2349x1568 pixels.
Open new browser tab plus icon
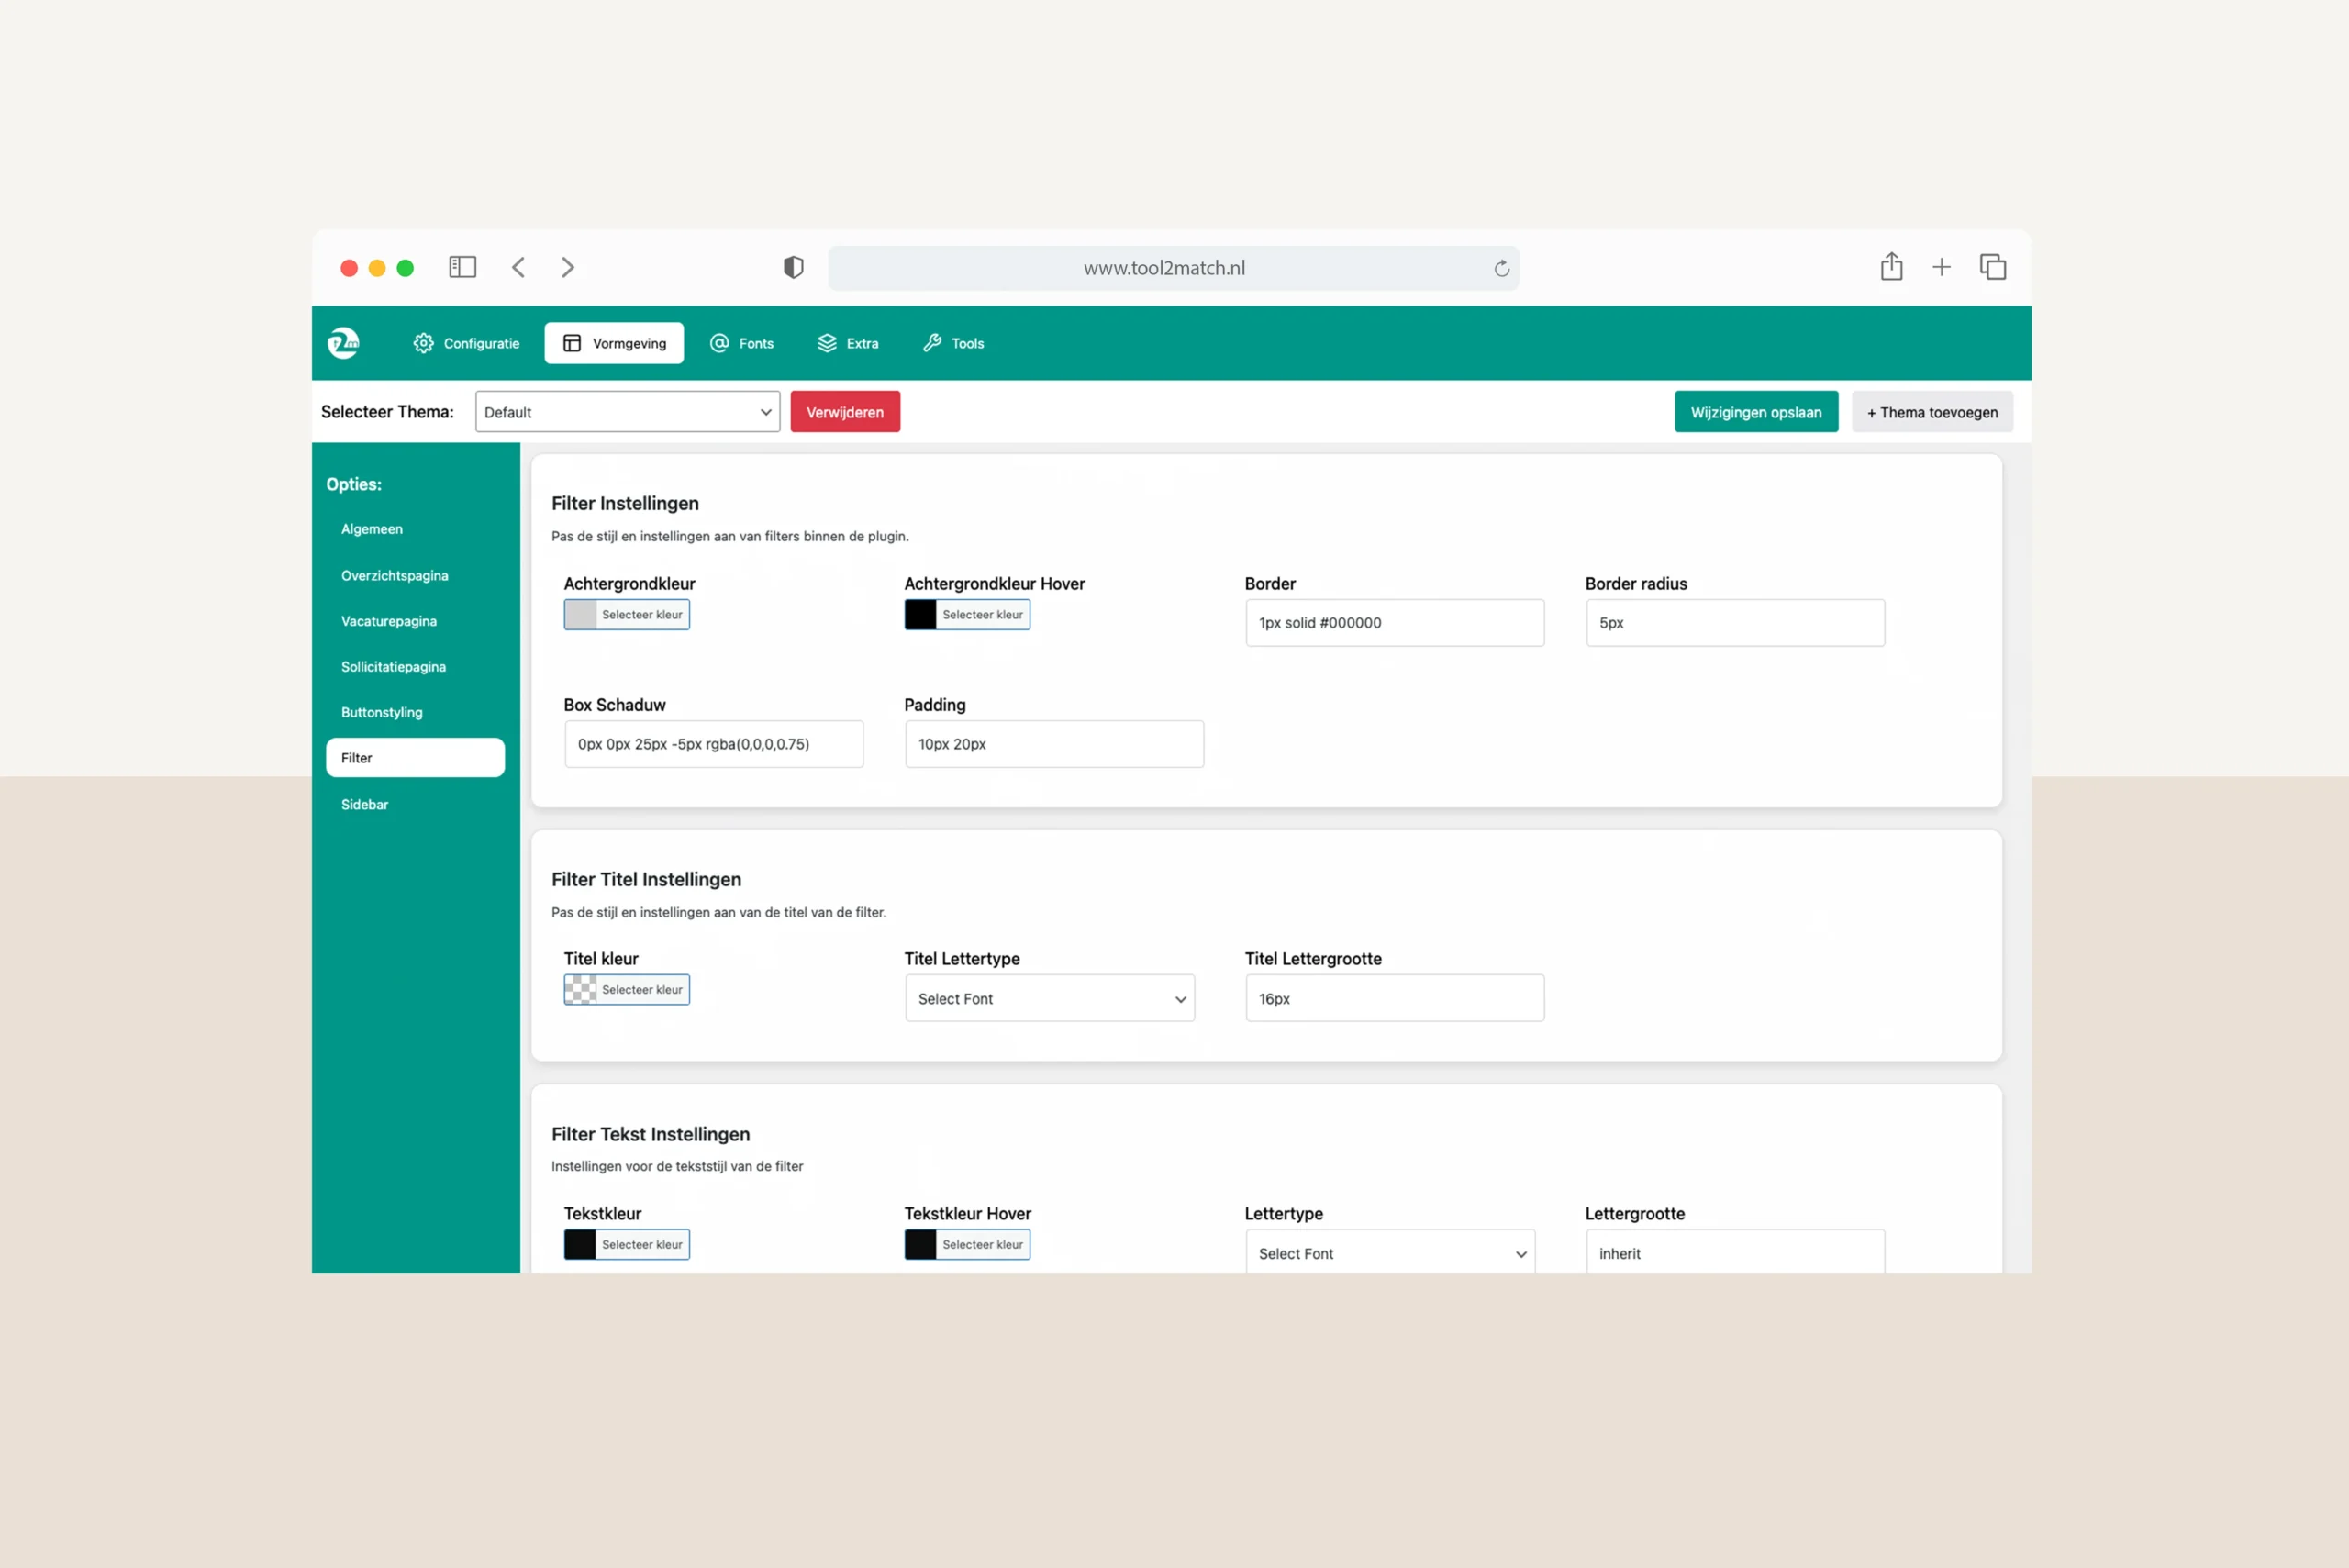(1941, 267)
